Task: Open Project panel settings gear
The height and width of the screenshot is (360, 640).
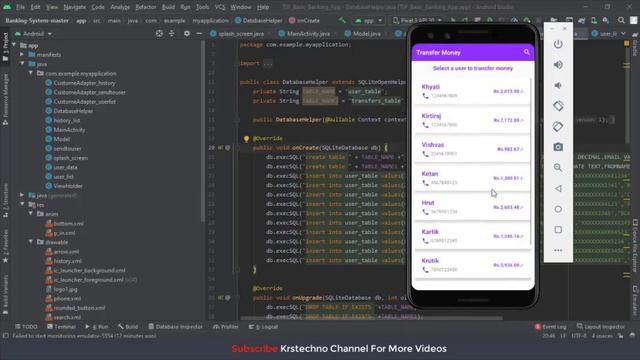Action: click(x=187, y=33)
